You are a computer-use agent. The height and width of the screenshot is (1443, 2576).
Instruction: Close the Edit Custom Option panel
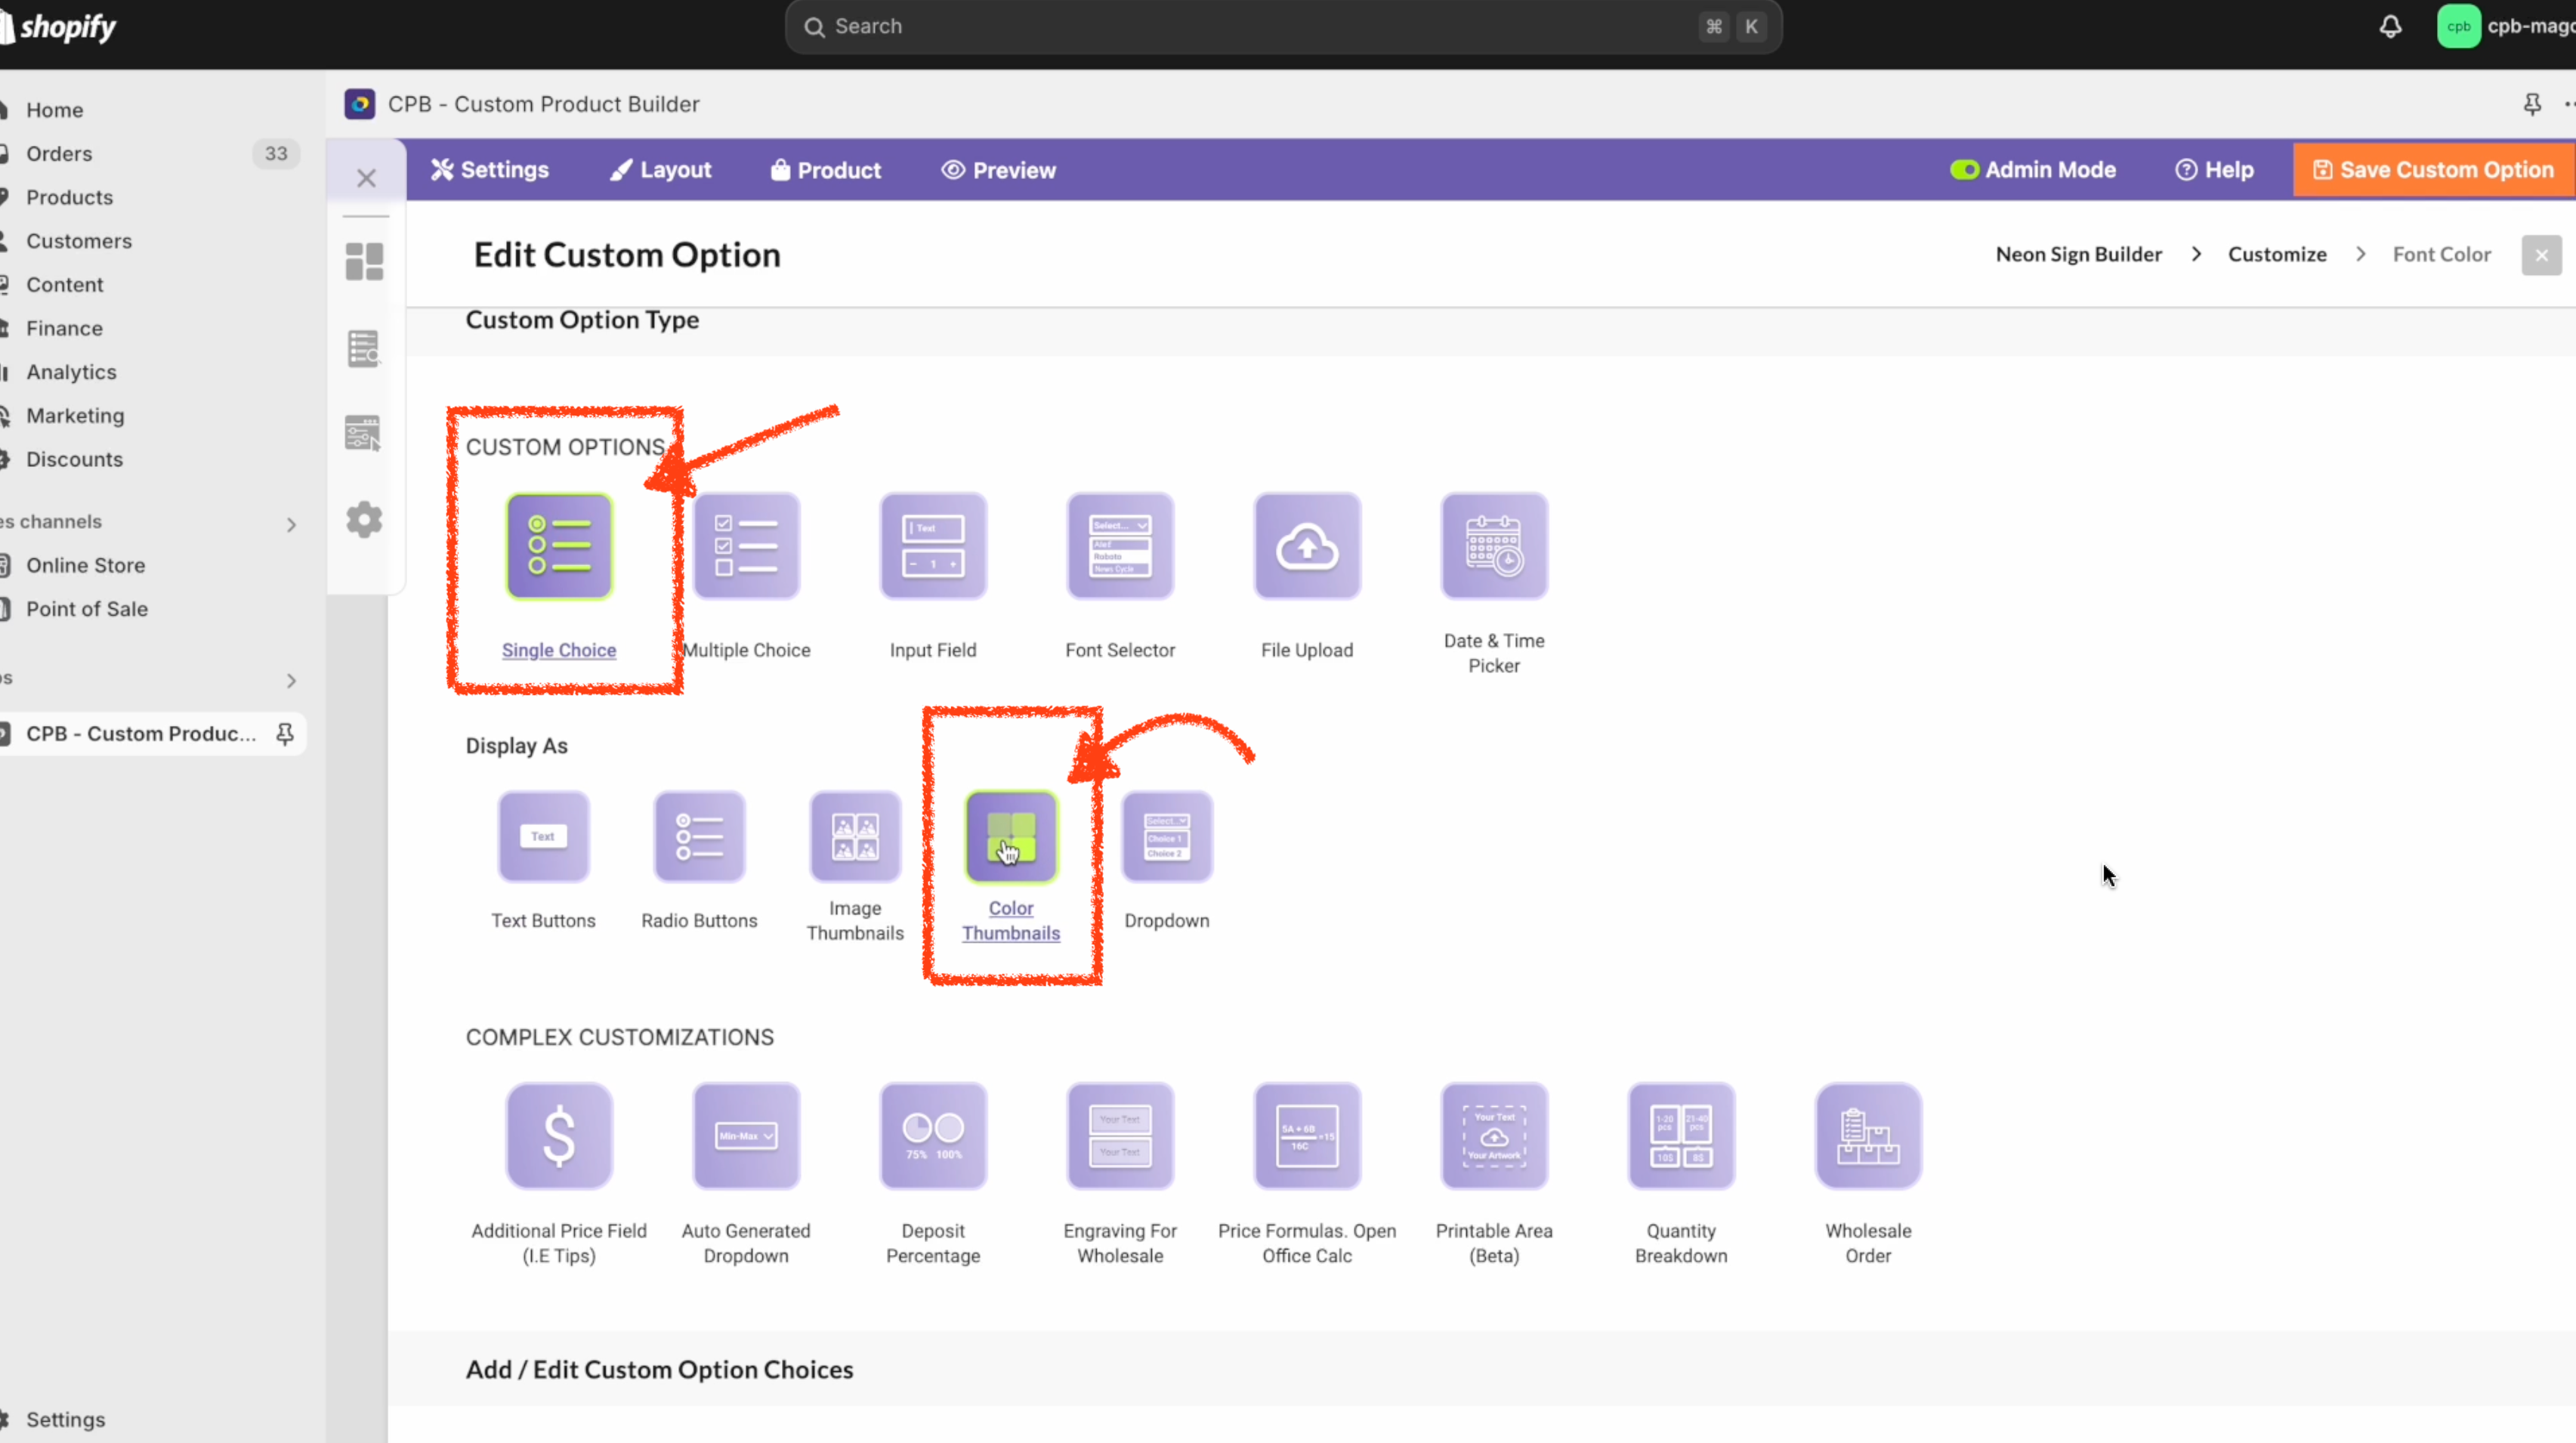pos(2541,255)
